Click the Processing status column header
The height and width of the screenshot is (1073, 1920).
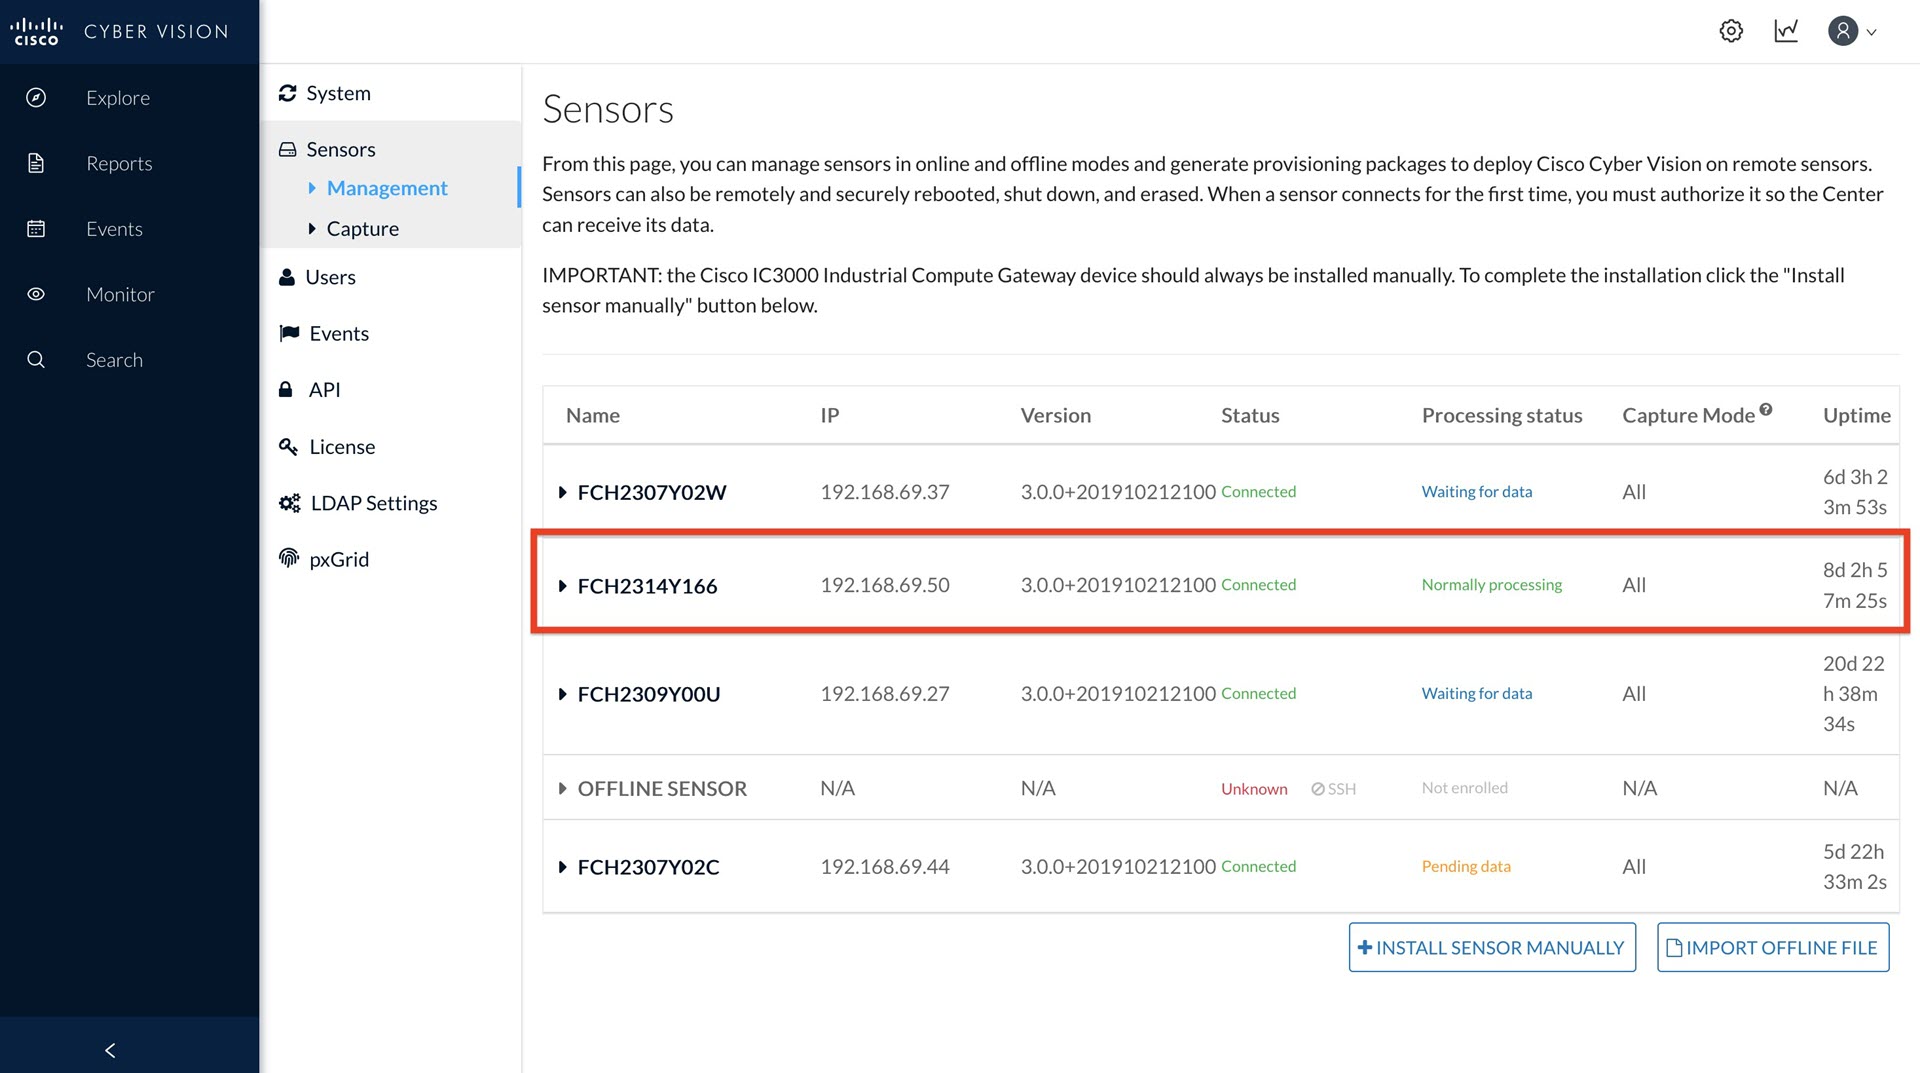point(1502,415)
